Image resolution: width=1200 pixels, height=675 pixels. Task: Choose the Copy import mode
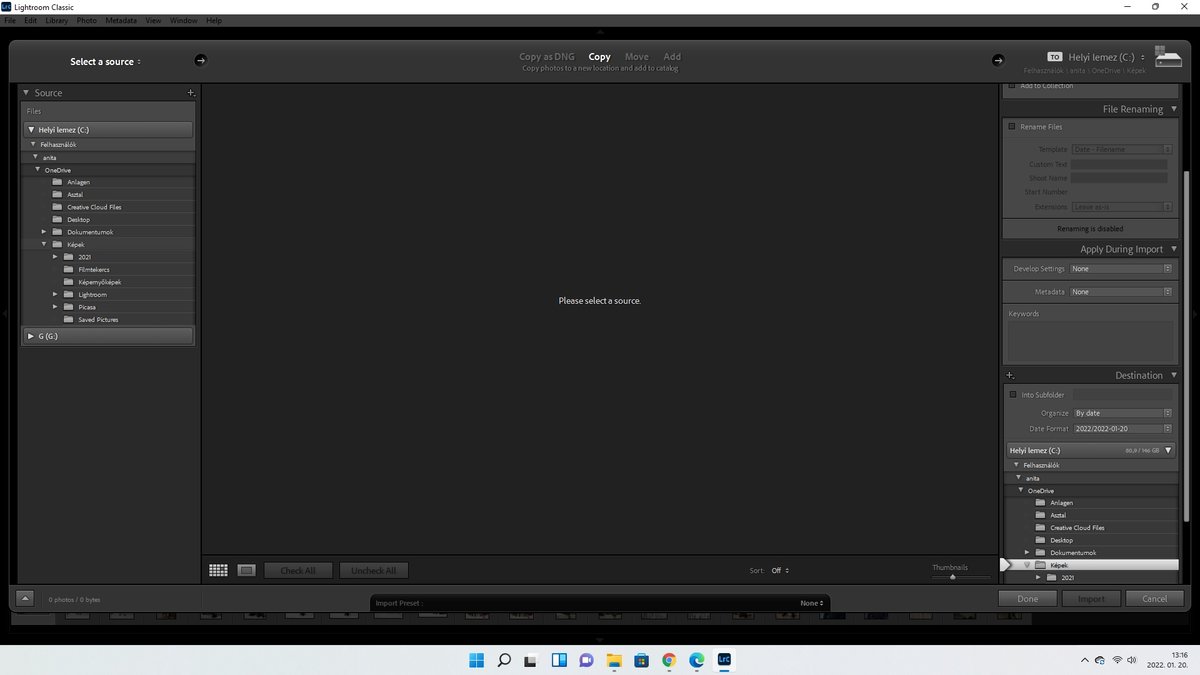click(x=600, y=57)
